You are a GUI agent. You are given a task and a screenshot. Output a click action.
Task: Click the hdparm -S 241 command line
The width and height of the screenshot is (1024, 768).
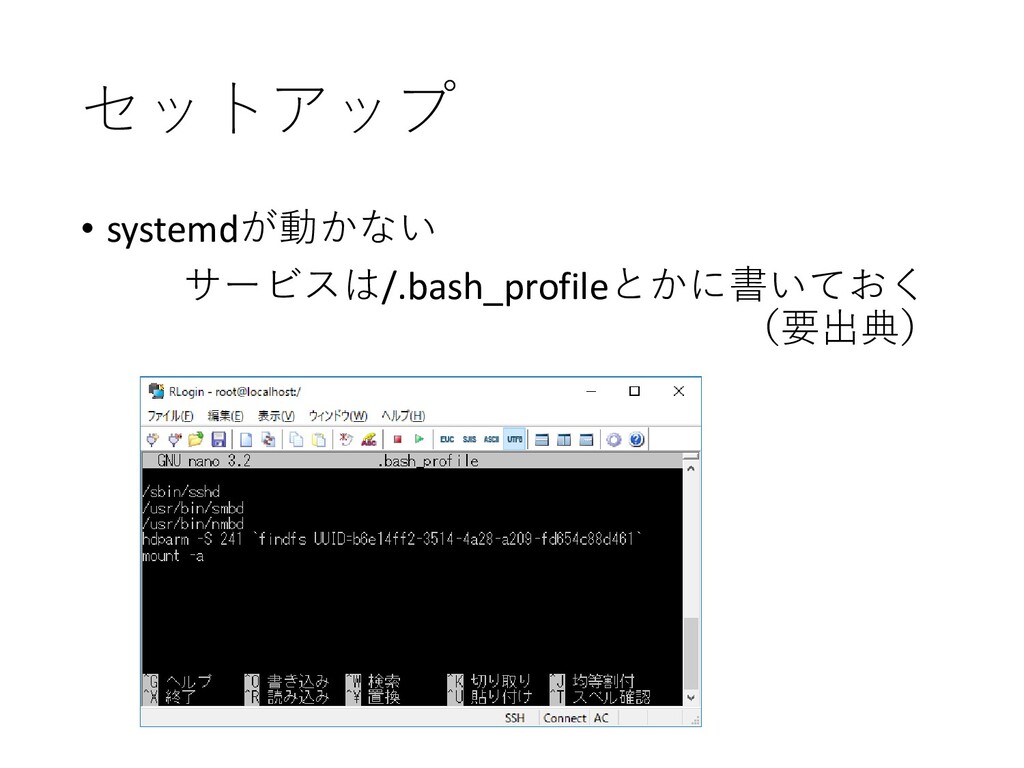coord(392,539)
